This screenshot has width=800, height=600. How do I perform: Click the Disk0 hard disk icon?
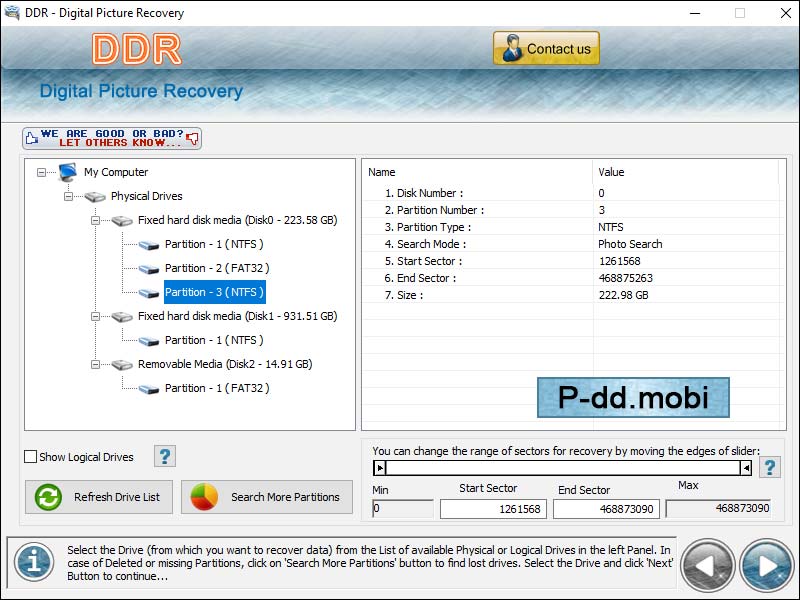point(122,220)
